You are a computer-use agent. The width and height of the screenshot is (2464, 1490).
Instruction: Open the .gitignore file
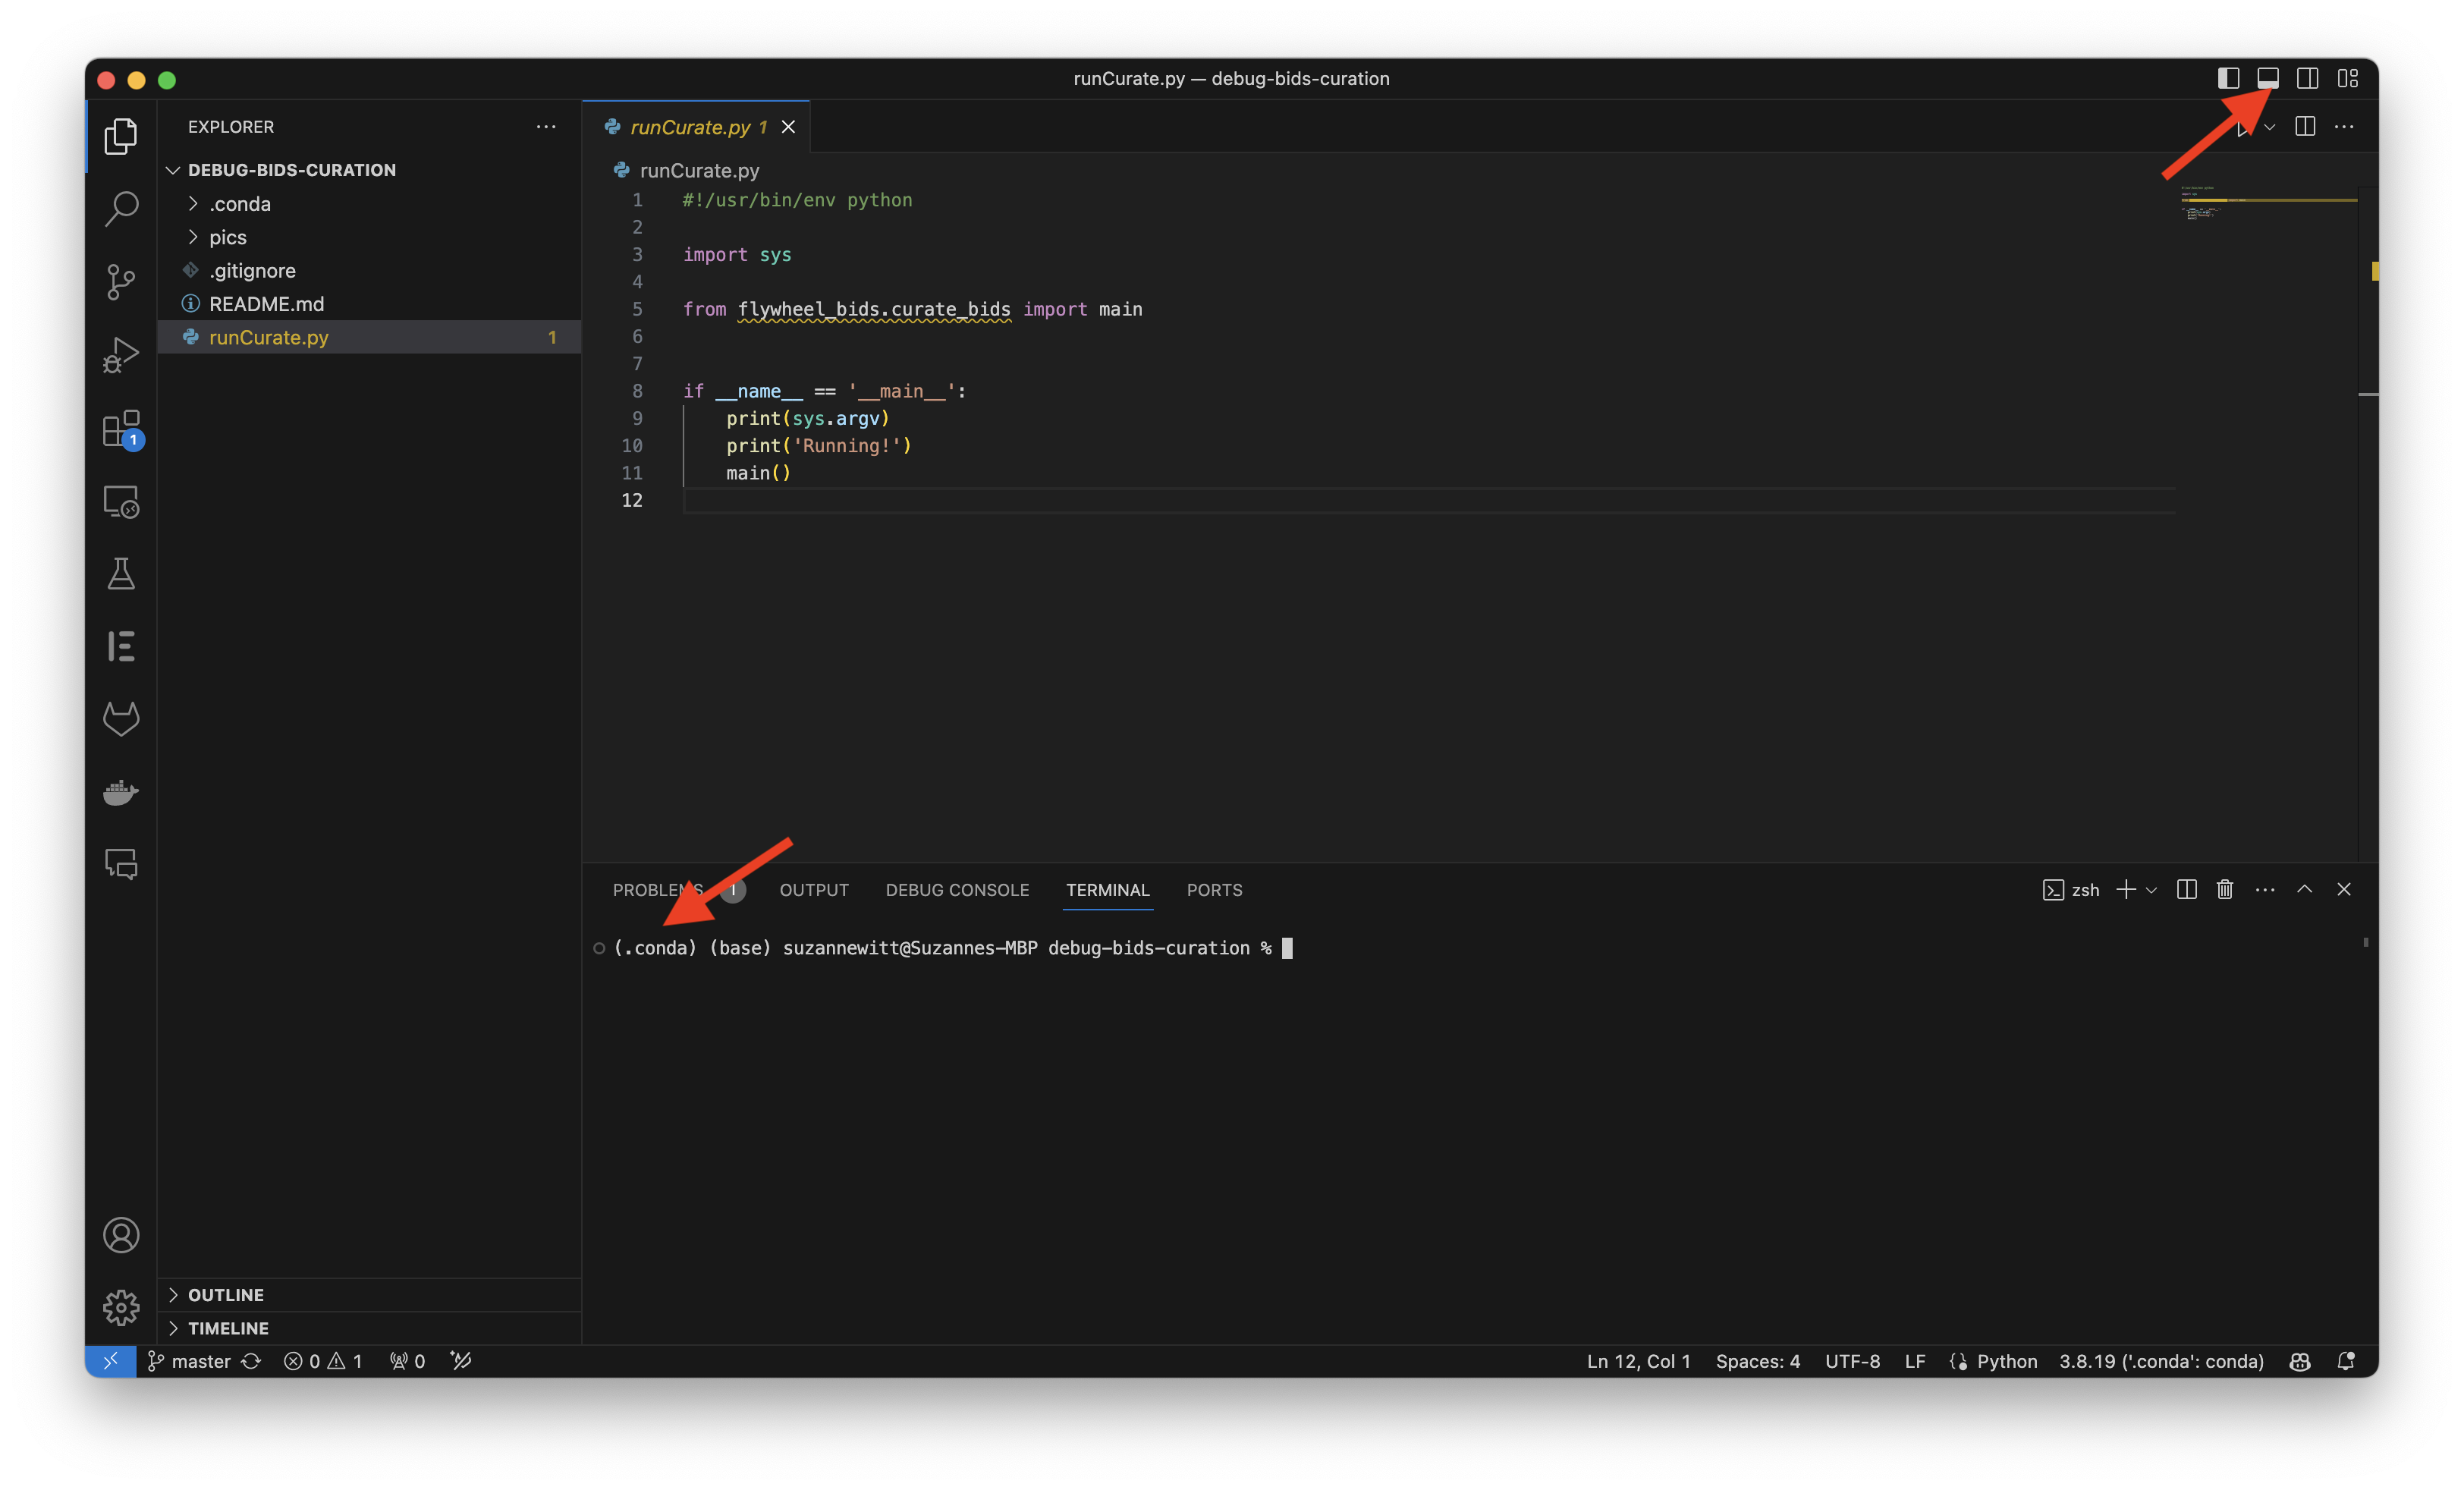369,270
